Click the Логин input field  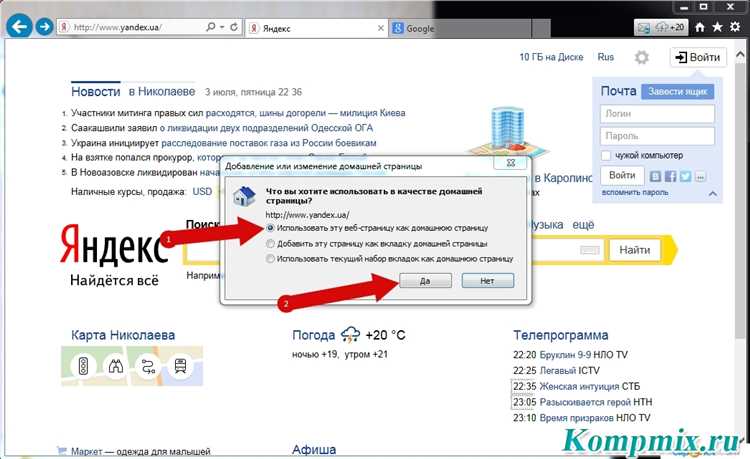(x=657, y=114)
